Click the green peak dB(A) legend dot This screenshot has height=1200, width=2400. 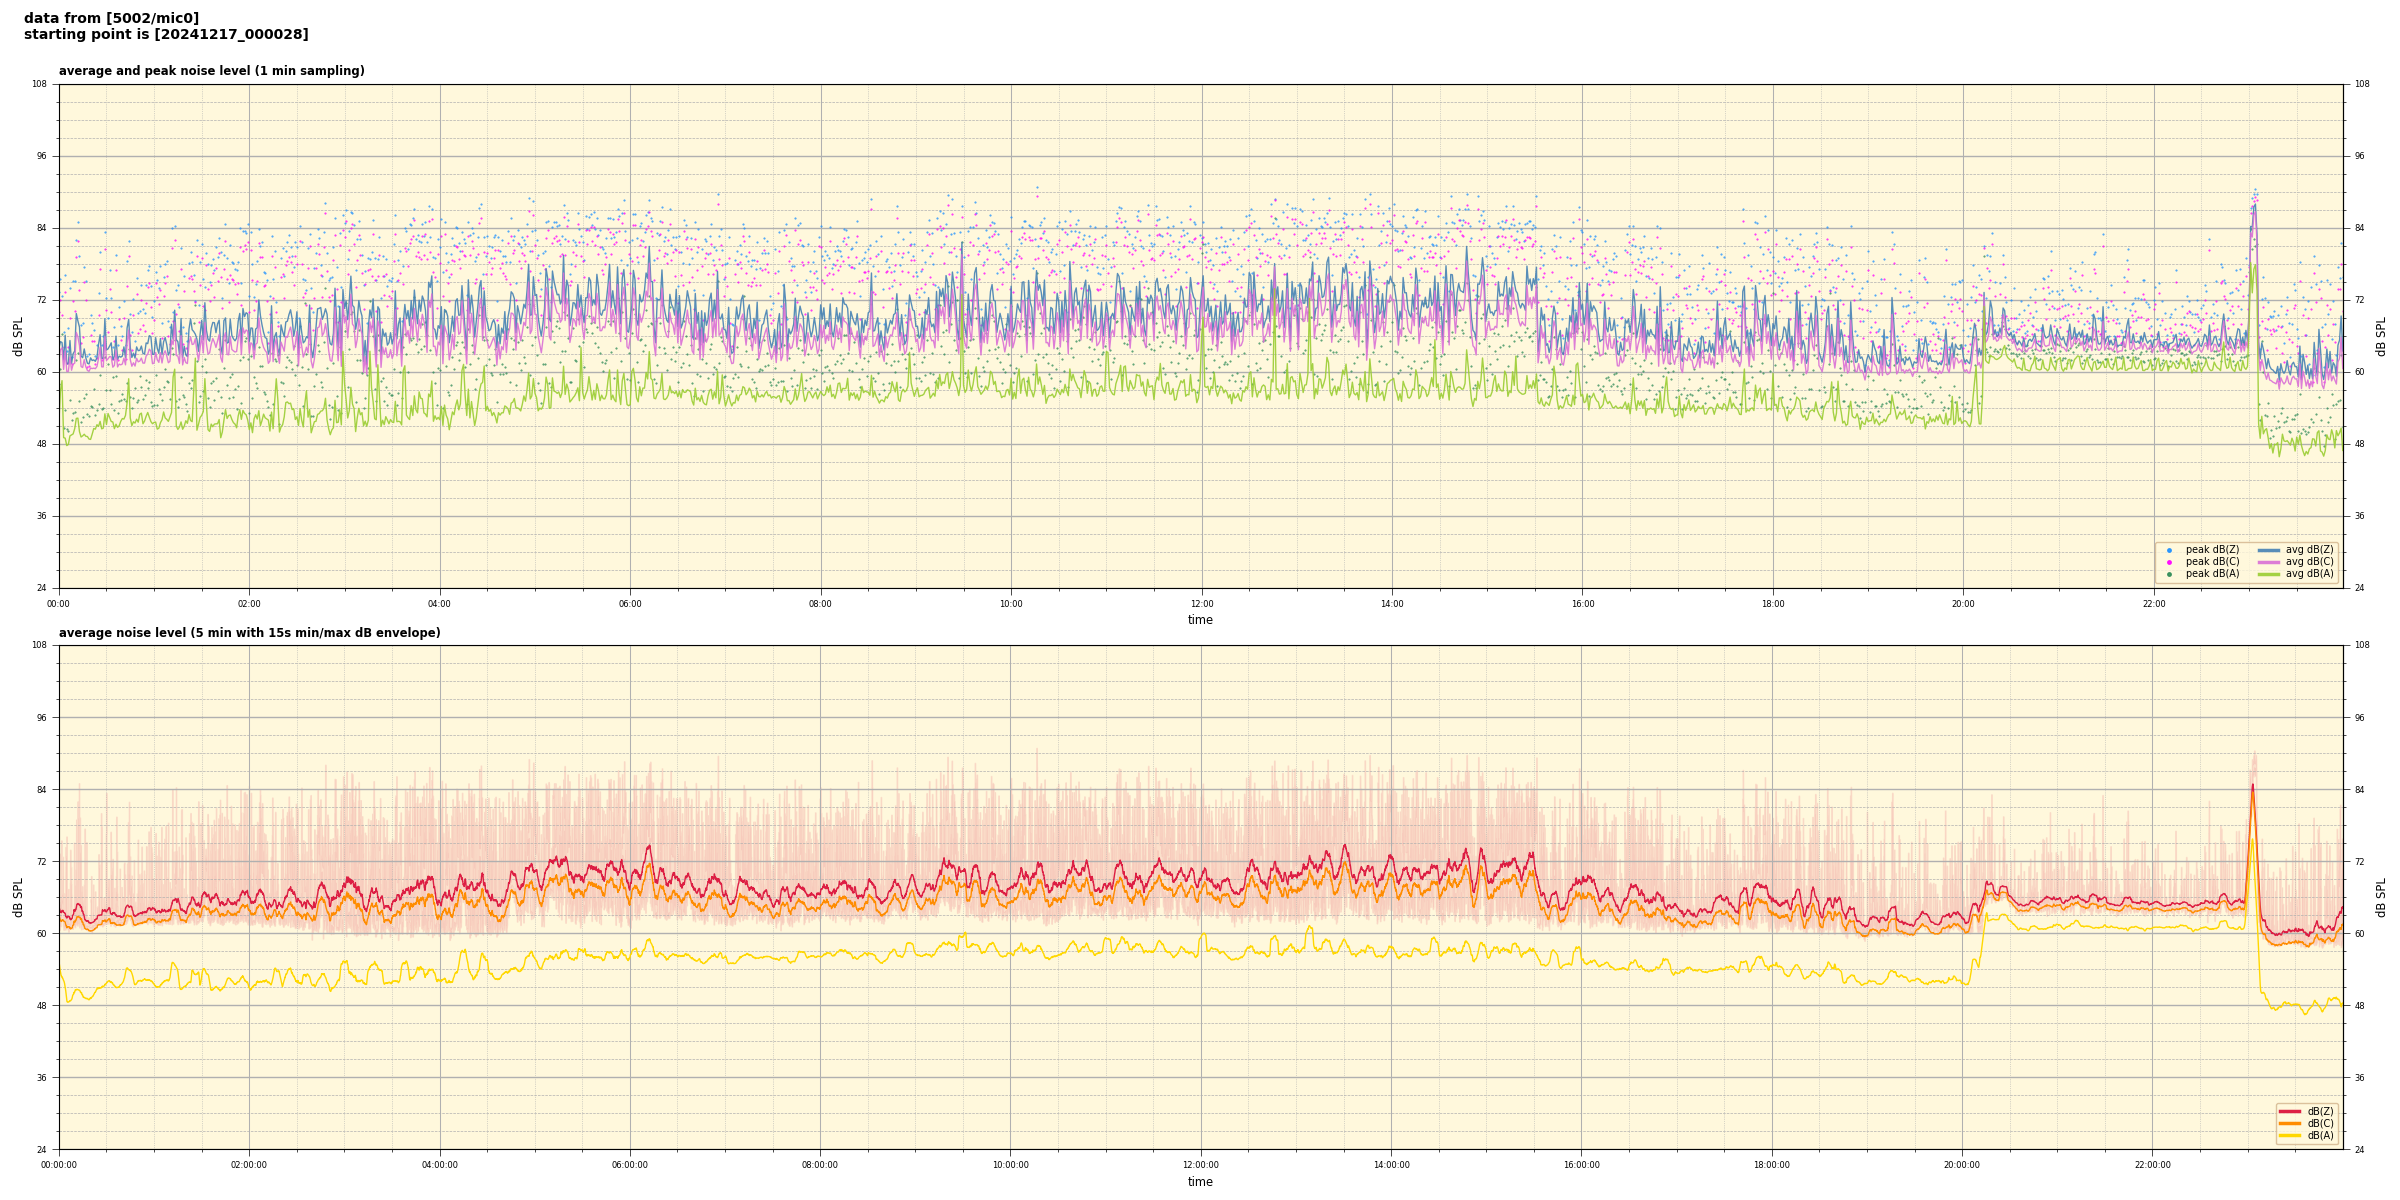point(2169,574)
